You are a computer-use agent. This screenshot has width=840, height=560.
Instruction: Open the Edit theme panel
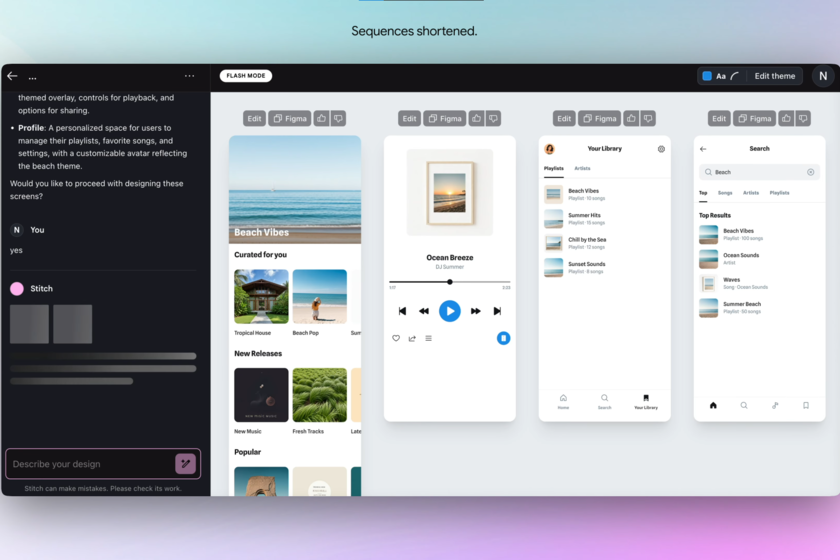pyautogui.click(x=775, y=76)
